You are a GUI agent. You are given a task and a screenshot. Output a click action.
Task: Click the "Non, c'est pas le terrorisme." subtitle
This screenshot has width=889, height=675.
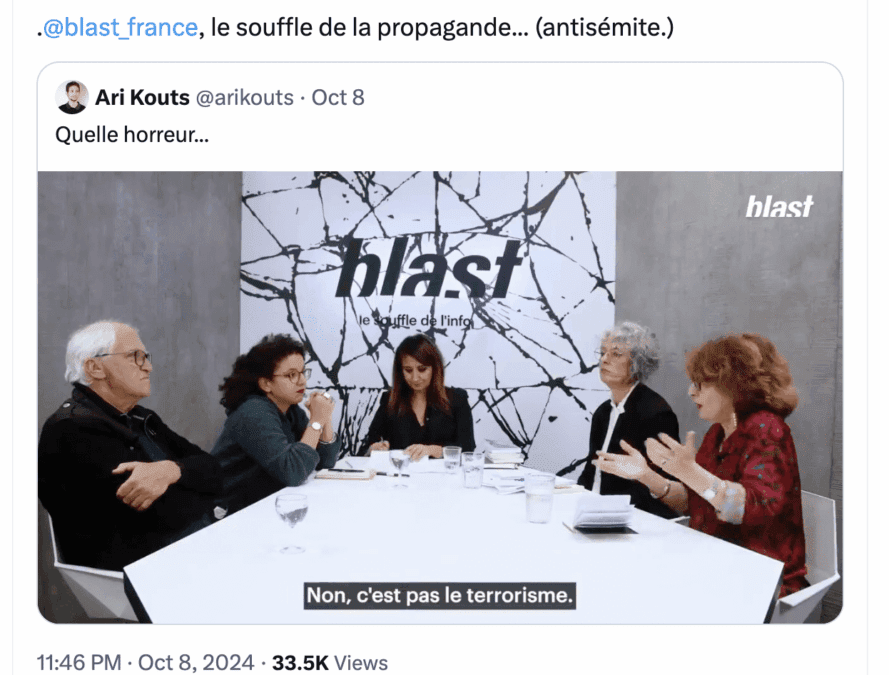tap(439, 596)
